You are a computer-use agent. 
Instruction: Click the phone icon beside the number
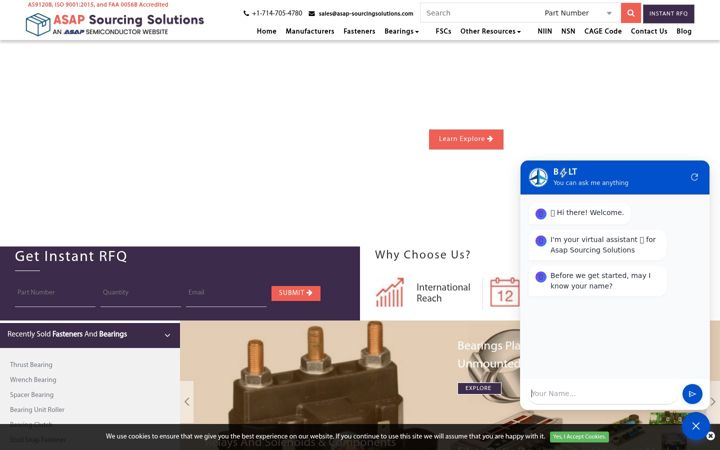pyautogui.click(x=246, y=13)
